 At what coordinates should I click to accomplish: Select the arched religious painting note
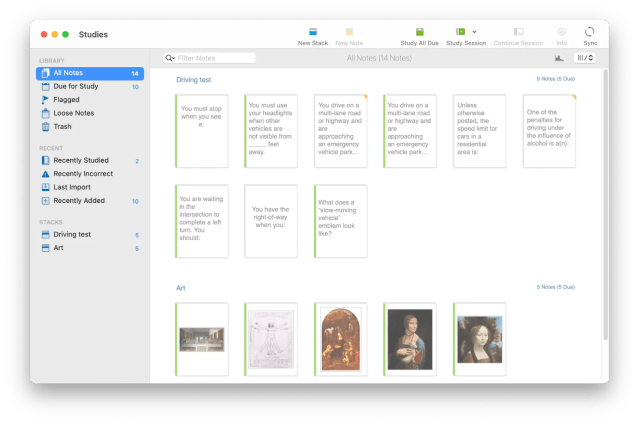point(341,339)
